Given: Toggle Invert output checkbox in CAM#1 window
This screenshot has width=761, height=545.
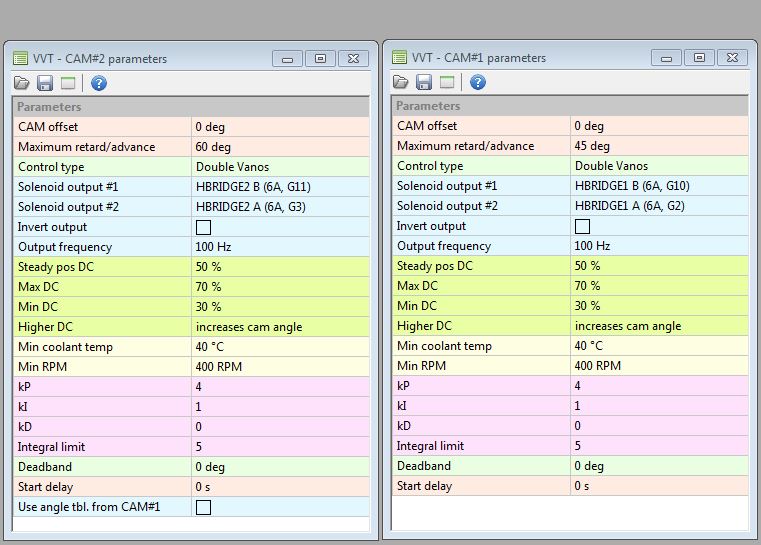Looking at the screenshot, I should (582, 226).
